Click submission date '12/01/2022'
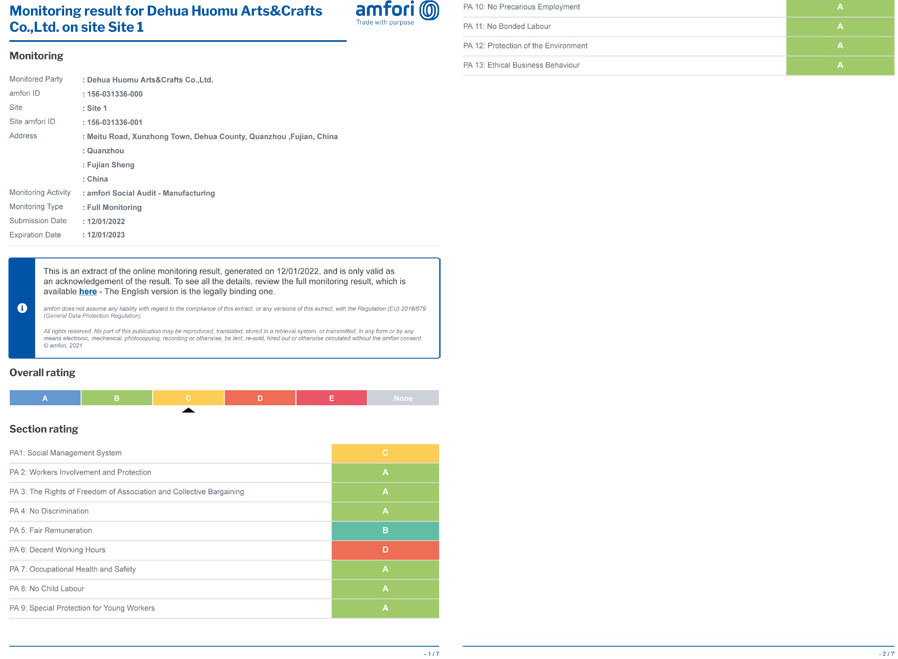The image size is (898, 659). (x=106, y=222)
